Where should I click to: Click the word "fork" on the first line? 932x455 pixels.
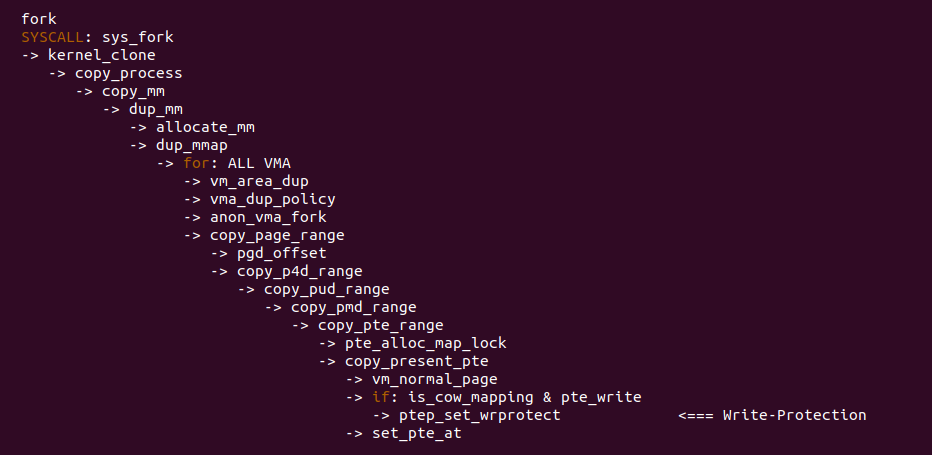[x=39, y=19]
